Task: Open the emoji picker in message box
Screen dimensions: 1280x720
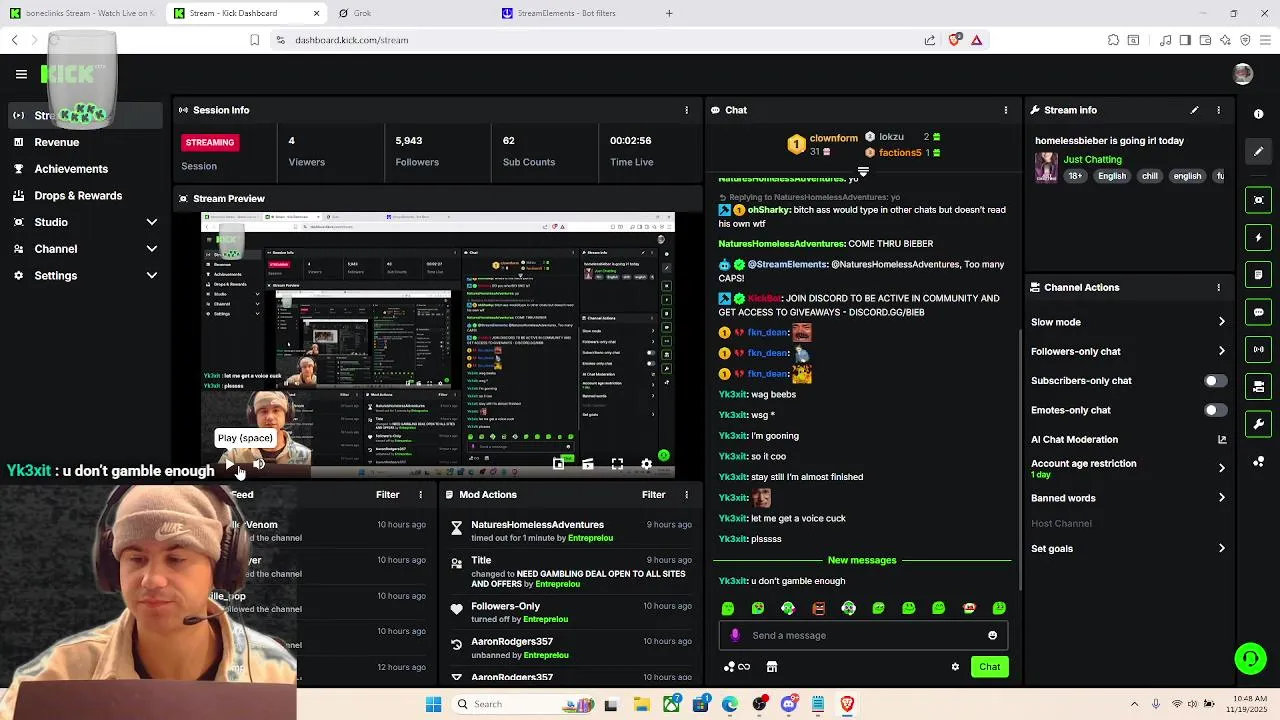Action: click(x=992, y=635)
